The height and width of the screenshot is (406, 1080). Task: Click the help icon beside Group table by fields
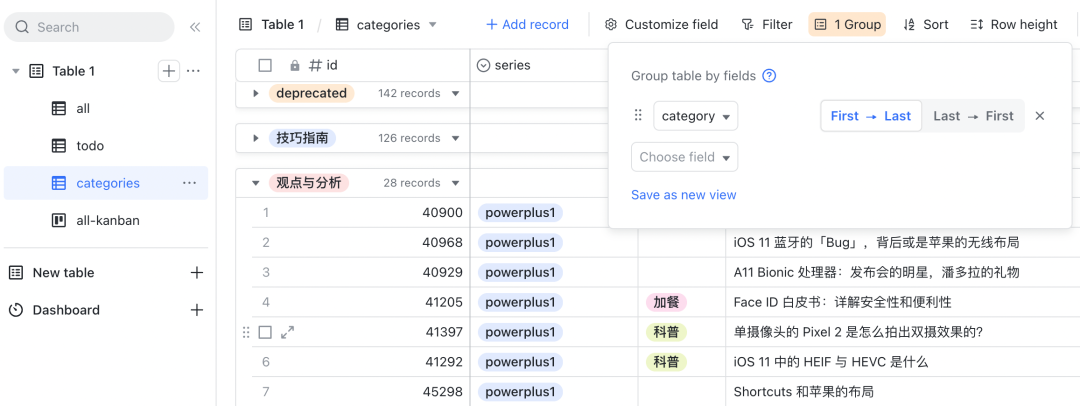(x=769, y=76)
